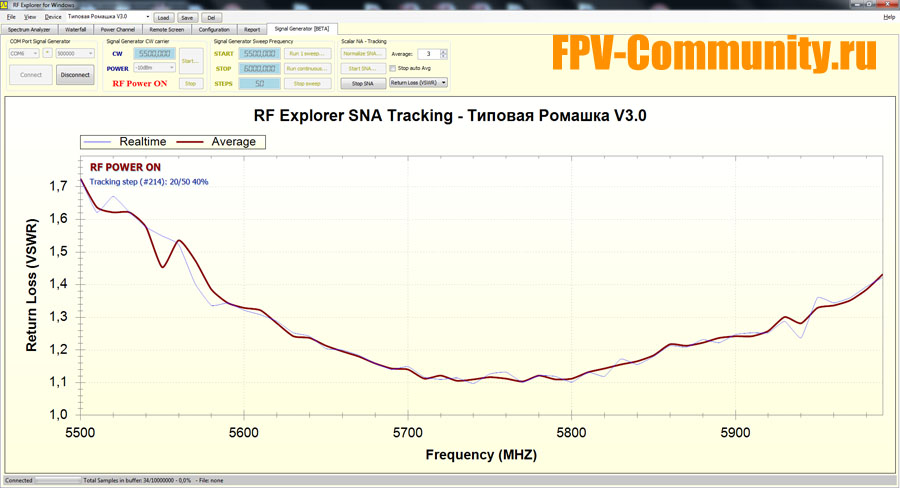Image resolution: width=900 pixels, height=488 pixels.
Task: Click the 5700 frequency axis tick label
Action: click(408, 433)
